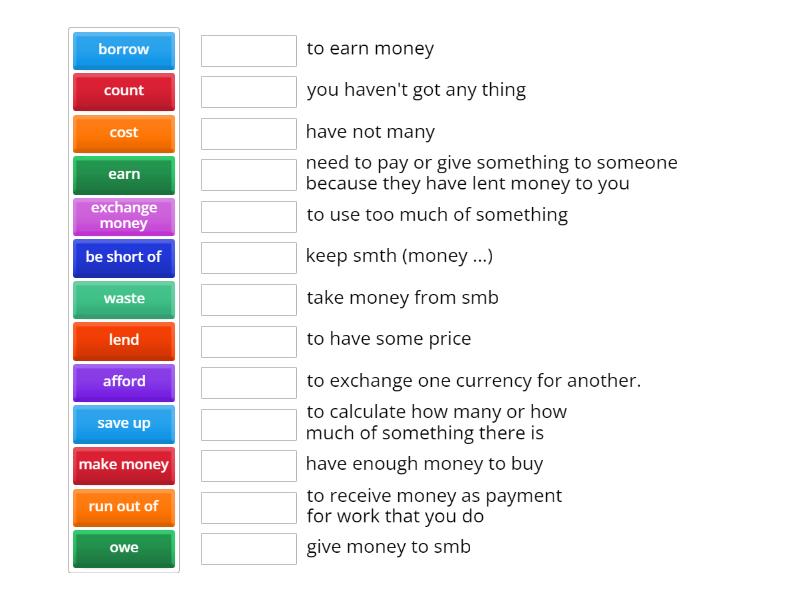Select the earn word tile
800x600 pixels.
[x=123, y=174]
